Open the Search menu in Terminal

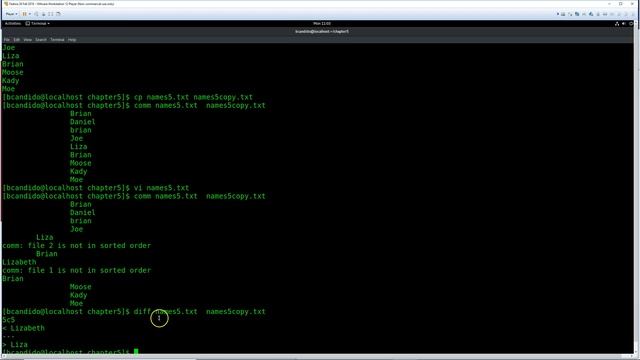coord(41,40)
